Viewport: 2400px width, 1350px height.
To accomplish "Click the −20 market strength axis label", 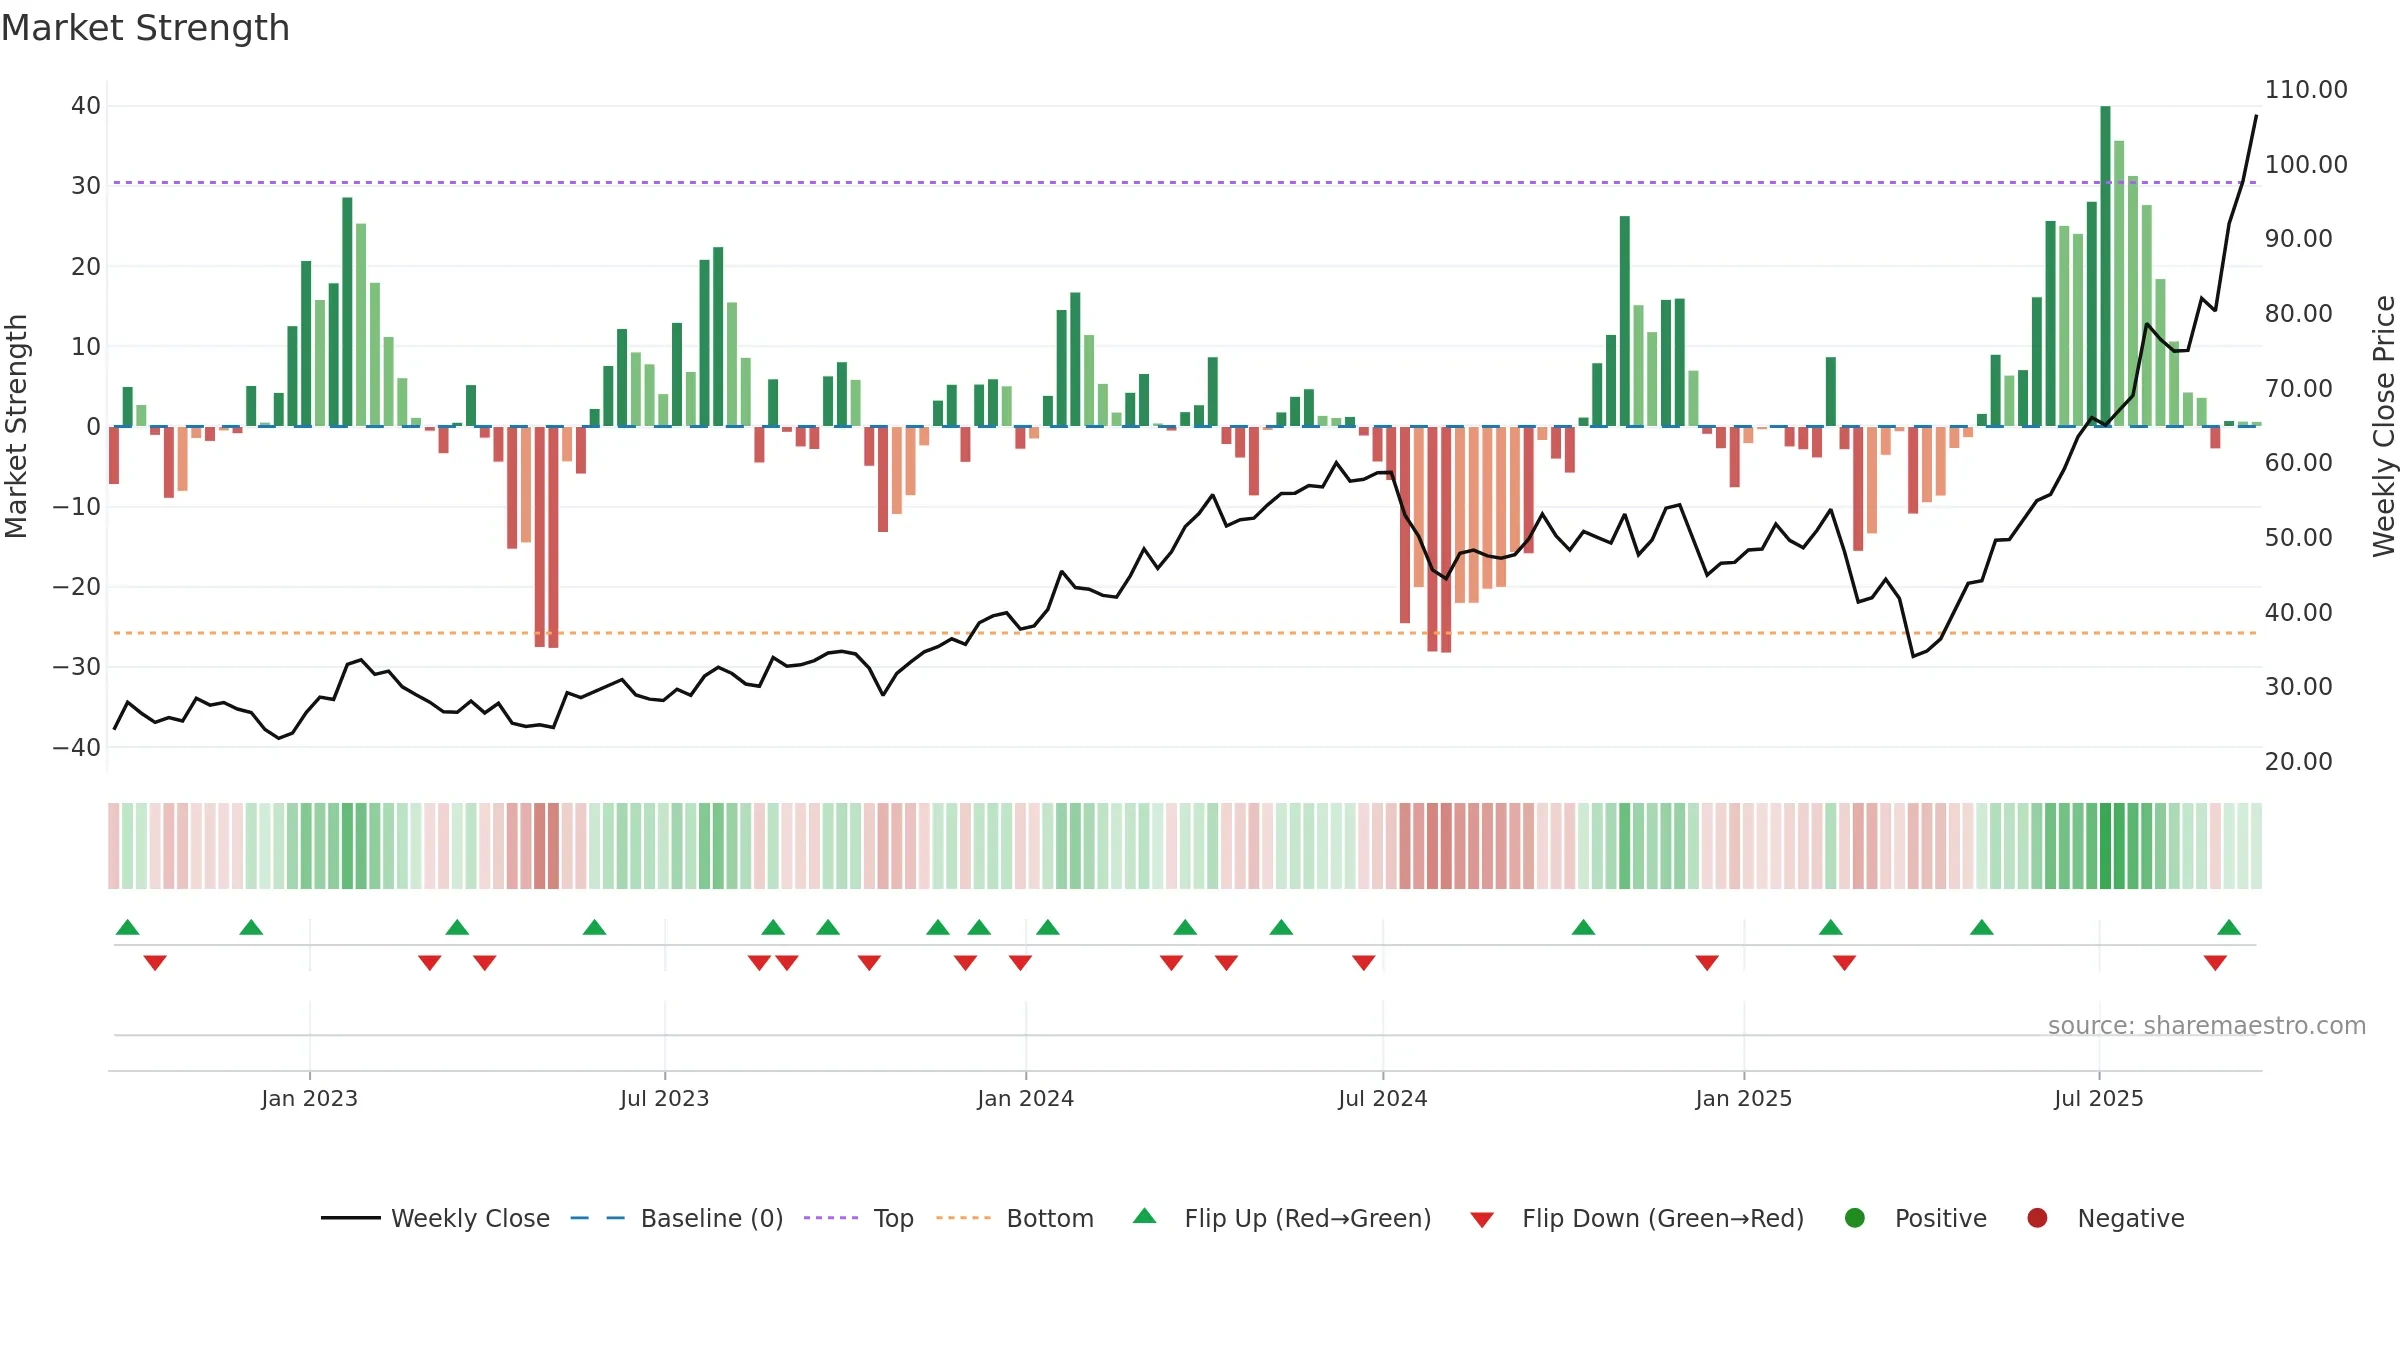I will (x=77, y=587).
